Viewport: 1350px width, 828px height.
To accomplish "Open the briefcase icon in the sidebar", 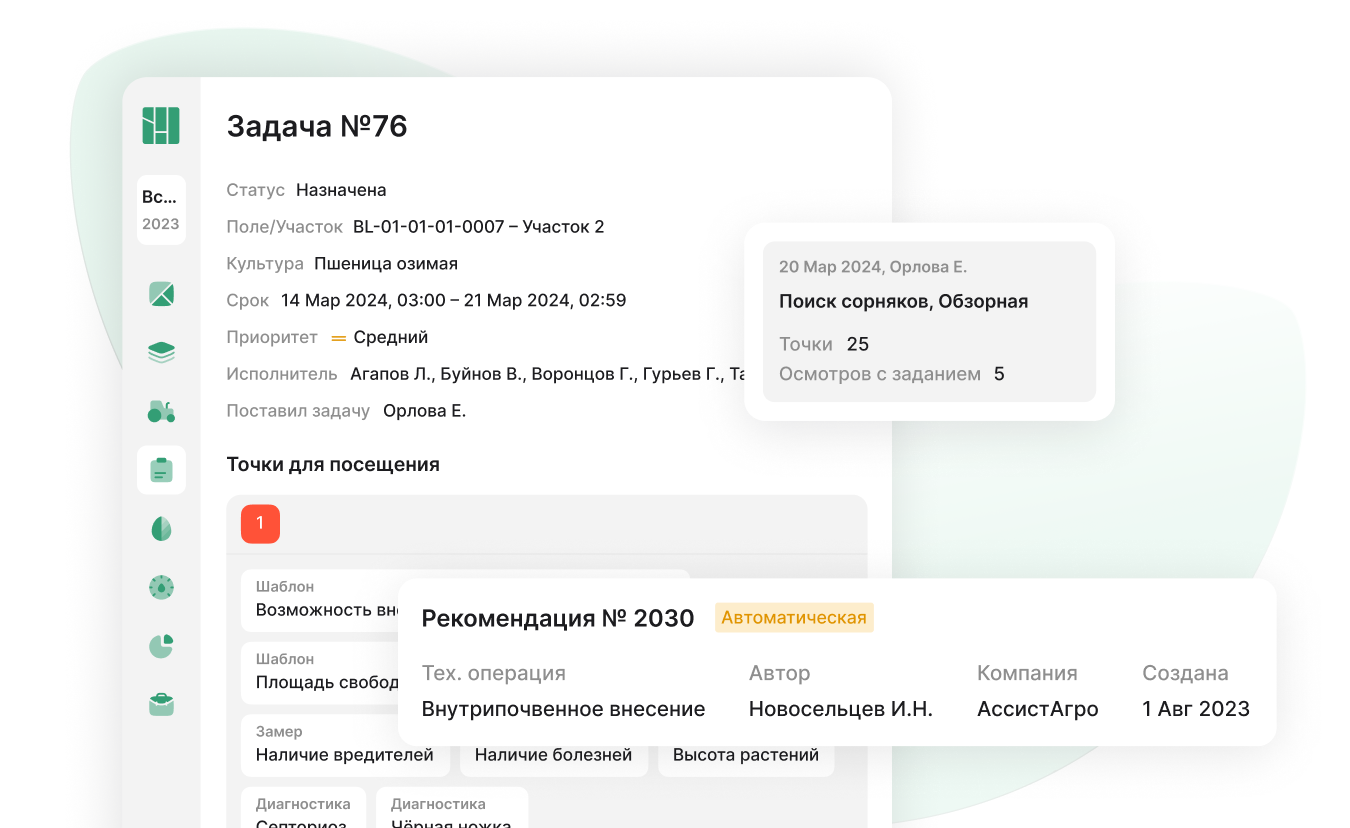I will (161, 704).
